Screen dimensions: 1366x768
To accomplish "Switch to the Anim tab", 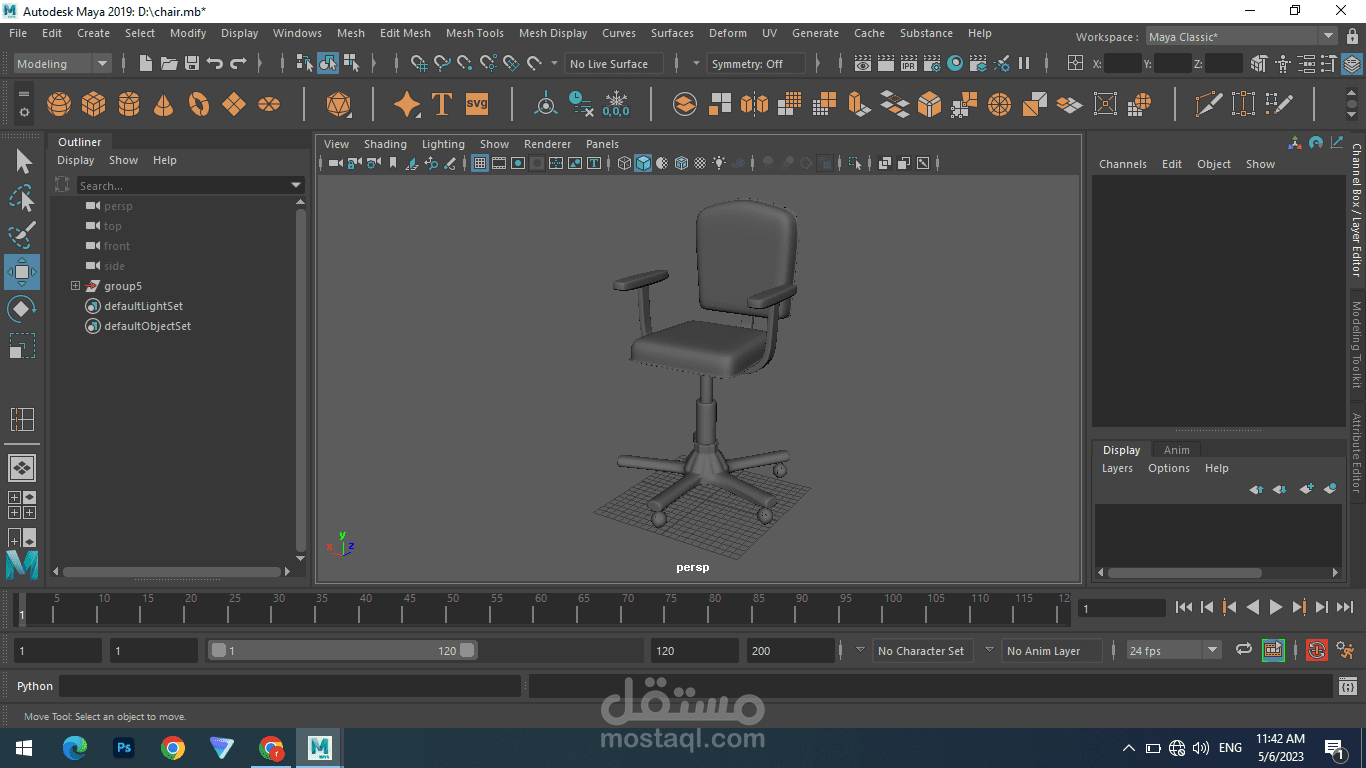I will click(1176, 450).
